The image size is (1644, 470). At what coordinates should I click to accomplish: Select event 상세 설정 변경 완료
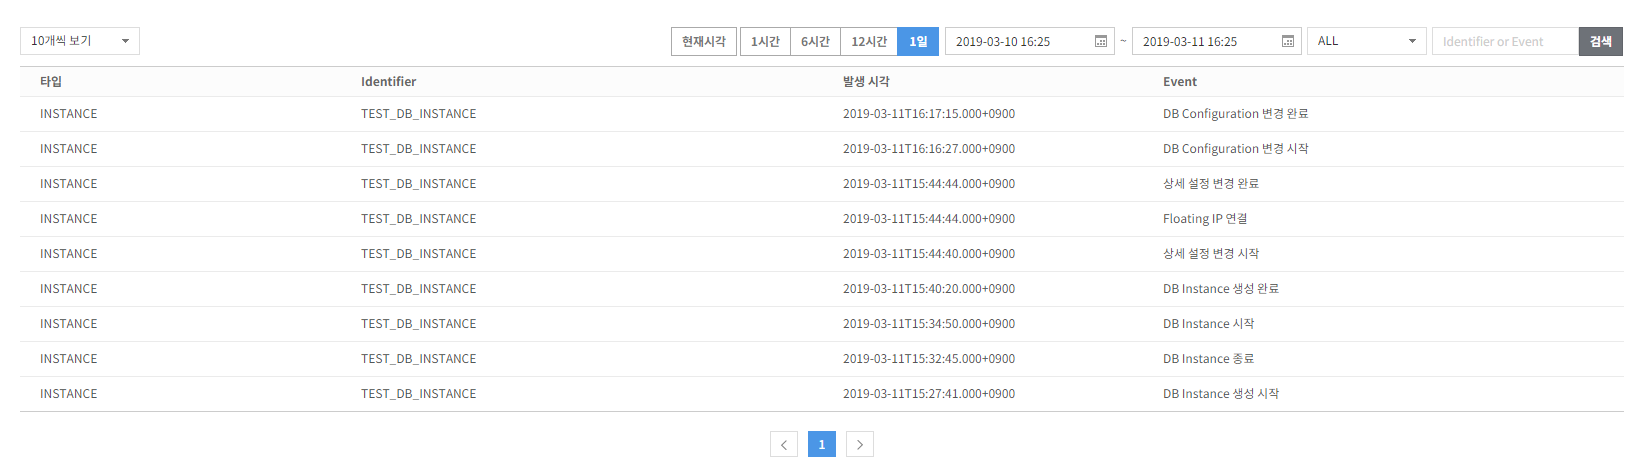pyautogui.click(x=1211, y=184)
